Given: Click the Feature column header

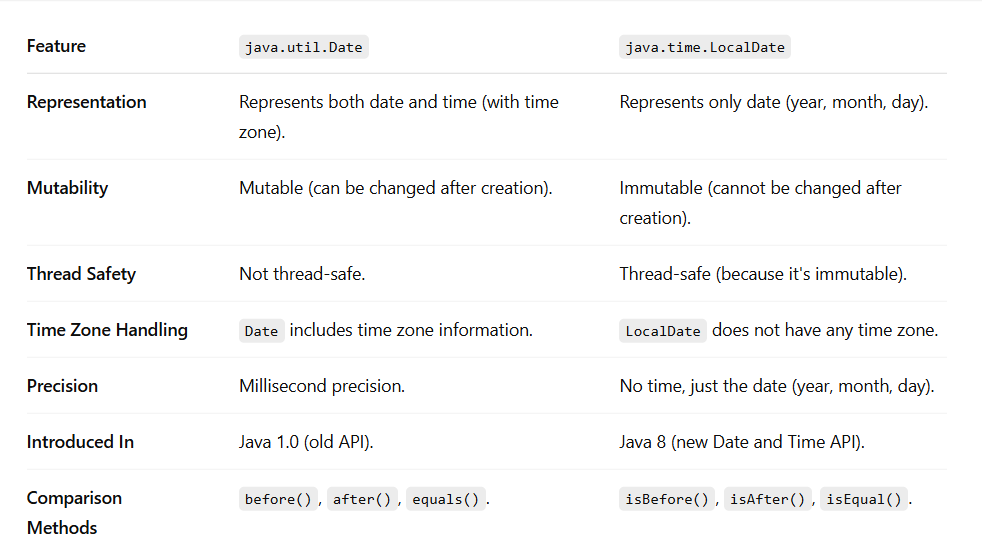Looking at the screenshot, I should click(x=56, y=46).
